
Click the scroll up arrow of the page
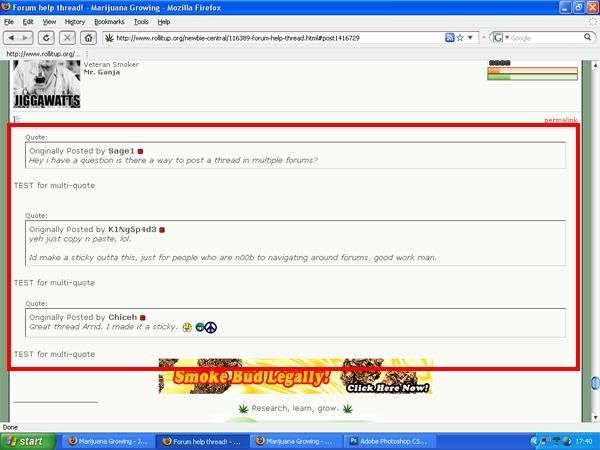click(x=595, y=65)
